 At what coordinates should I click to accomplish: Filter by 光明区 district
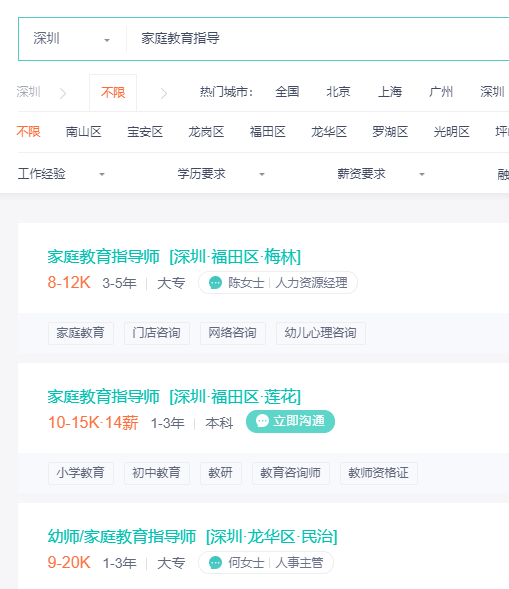(452, 132)
